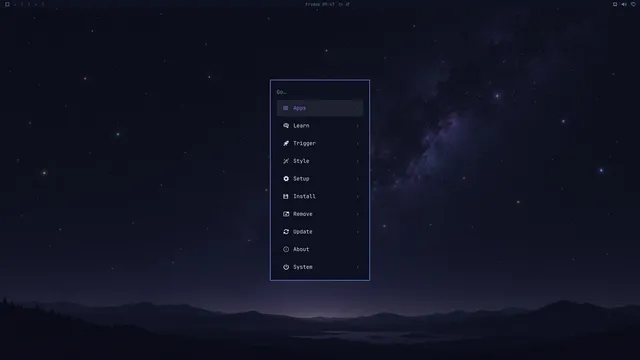
Task: Click the Apps grid icon
Action: 286,108
